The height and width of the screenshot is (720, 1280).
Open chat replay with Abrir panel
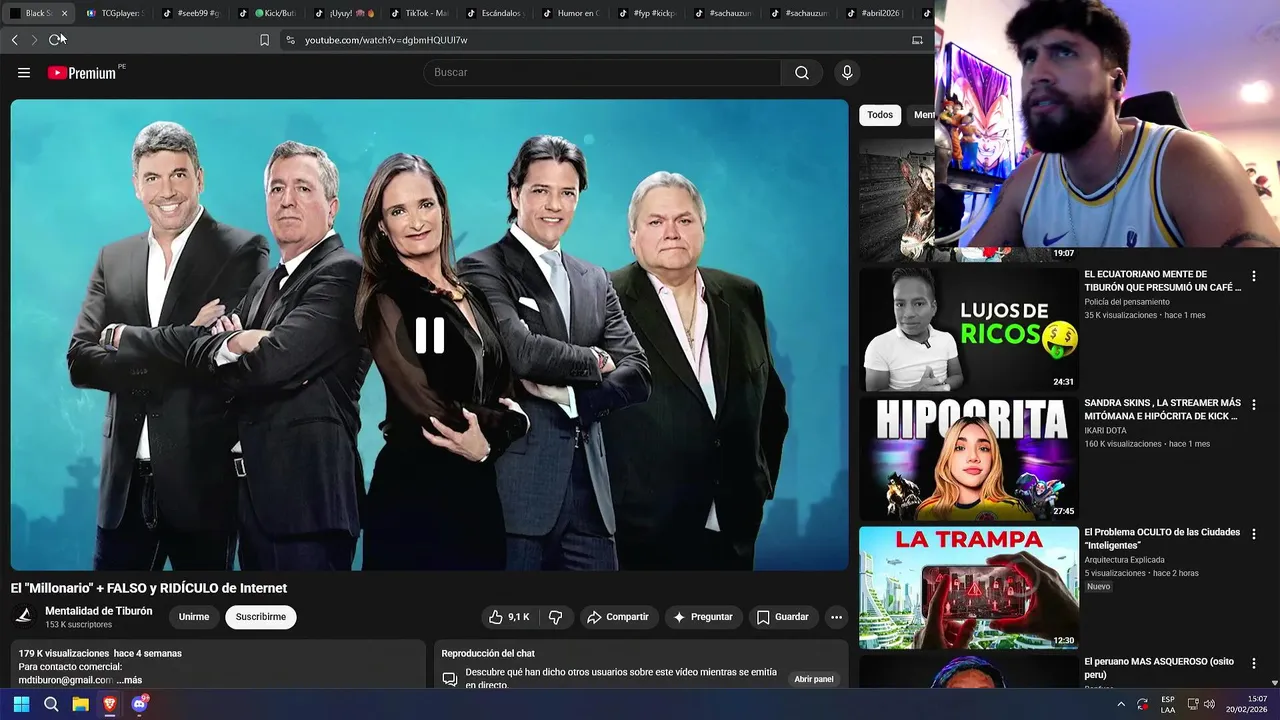[814, 679]
